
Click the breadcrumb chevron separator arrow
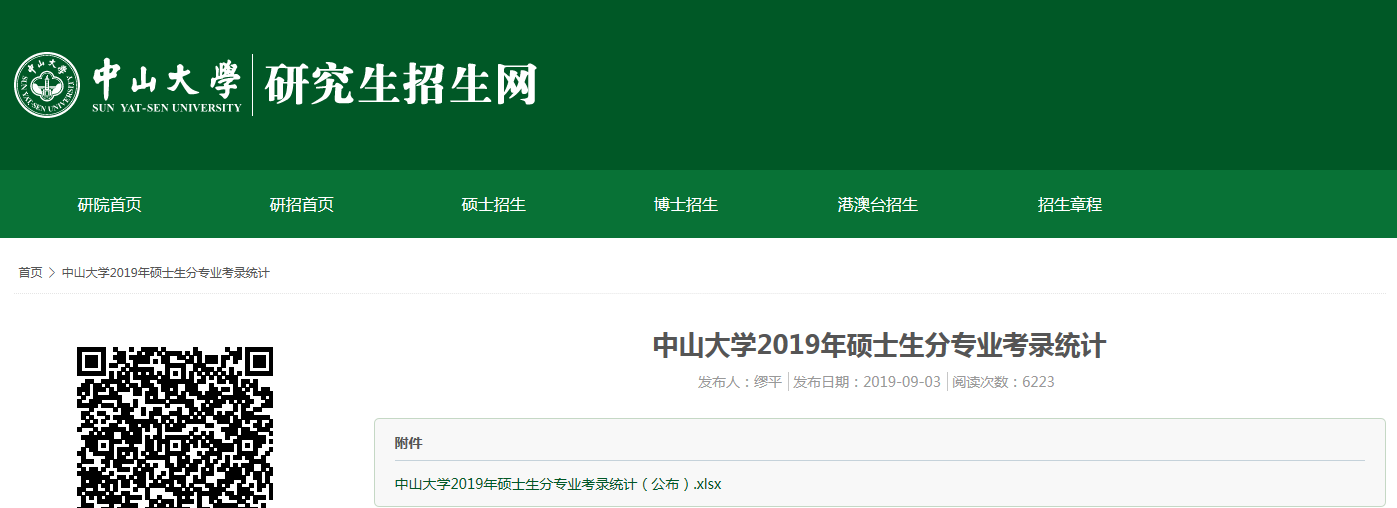pyautogui.click(x=52, y=273)
